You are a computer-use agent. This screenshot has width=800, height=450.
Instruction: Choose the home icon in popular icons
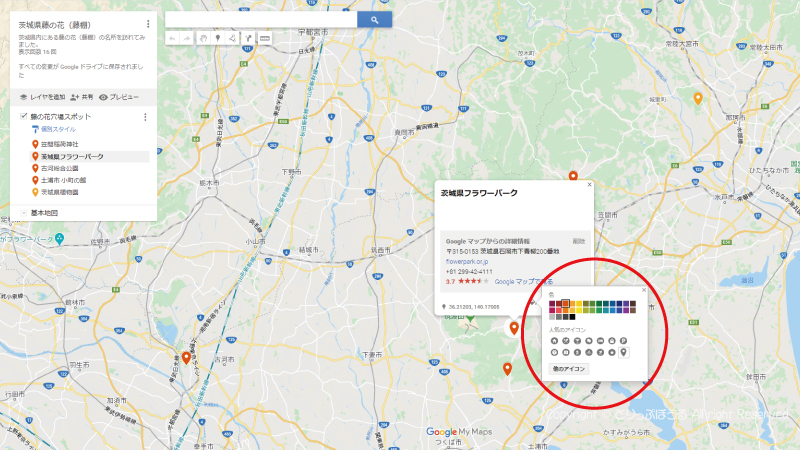coord(555,341)
